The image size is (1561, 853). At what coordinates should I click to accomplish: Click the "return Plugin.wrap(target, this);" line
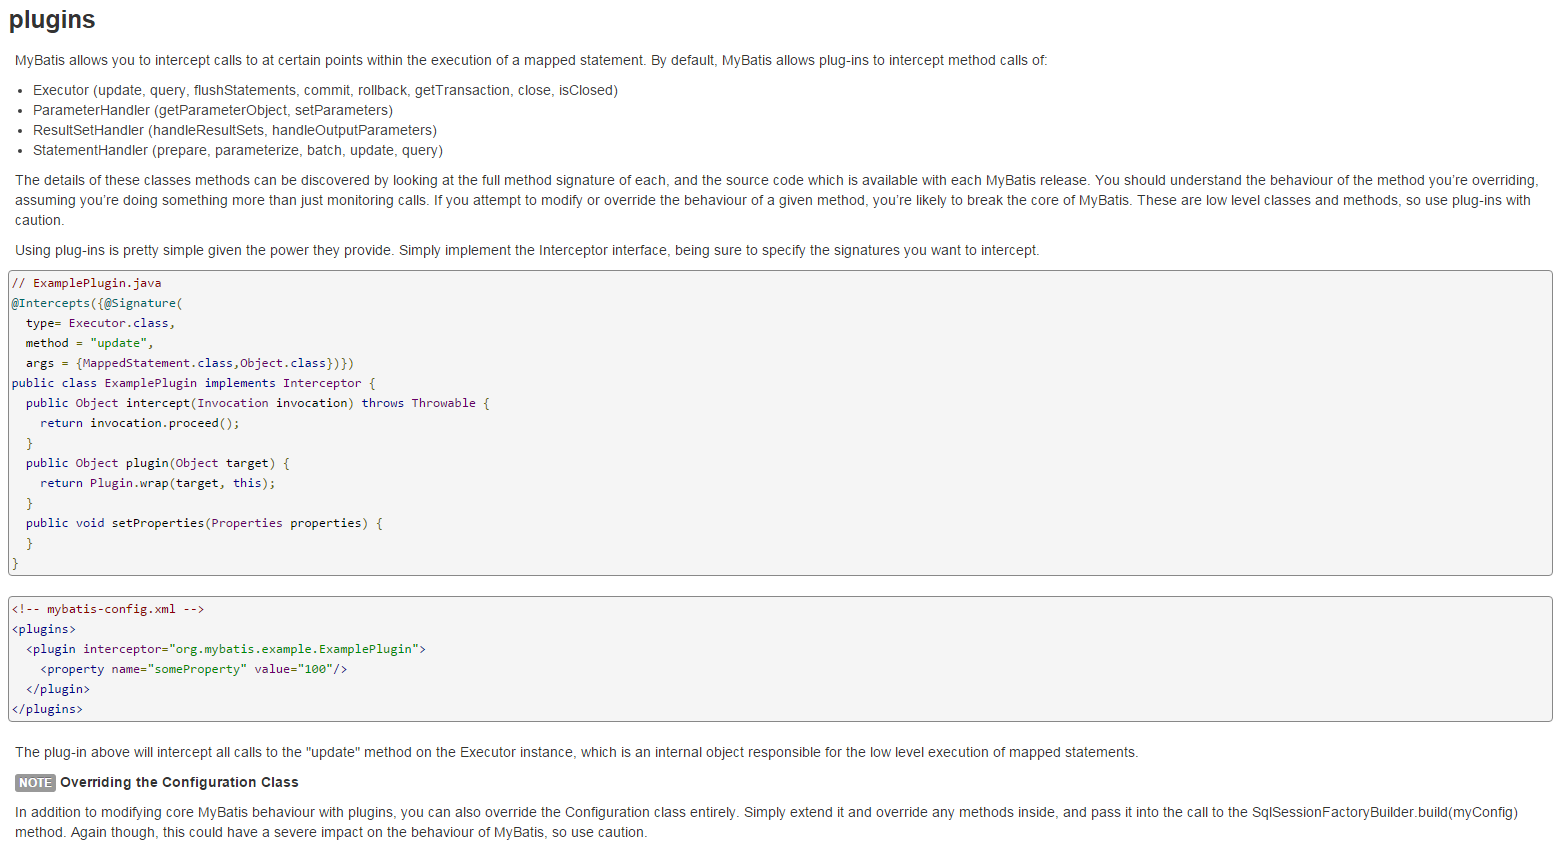click(157, 484)
